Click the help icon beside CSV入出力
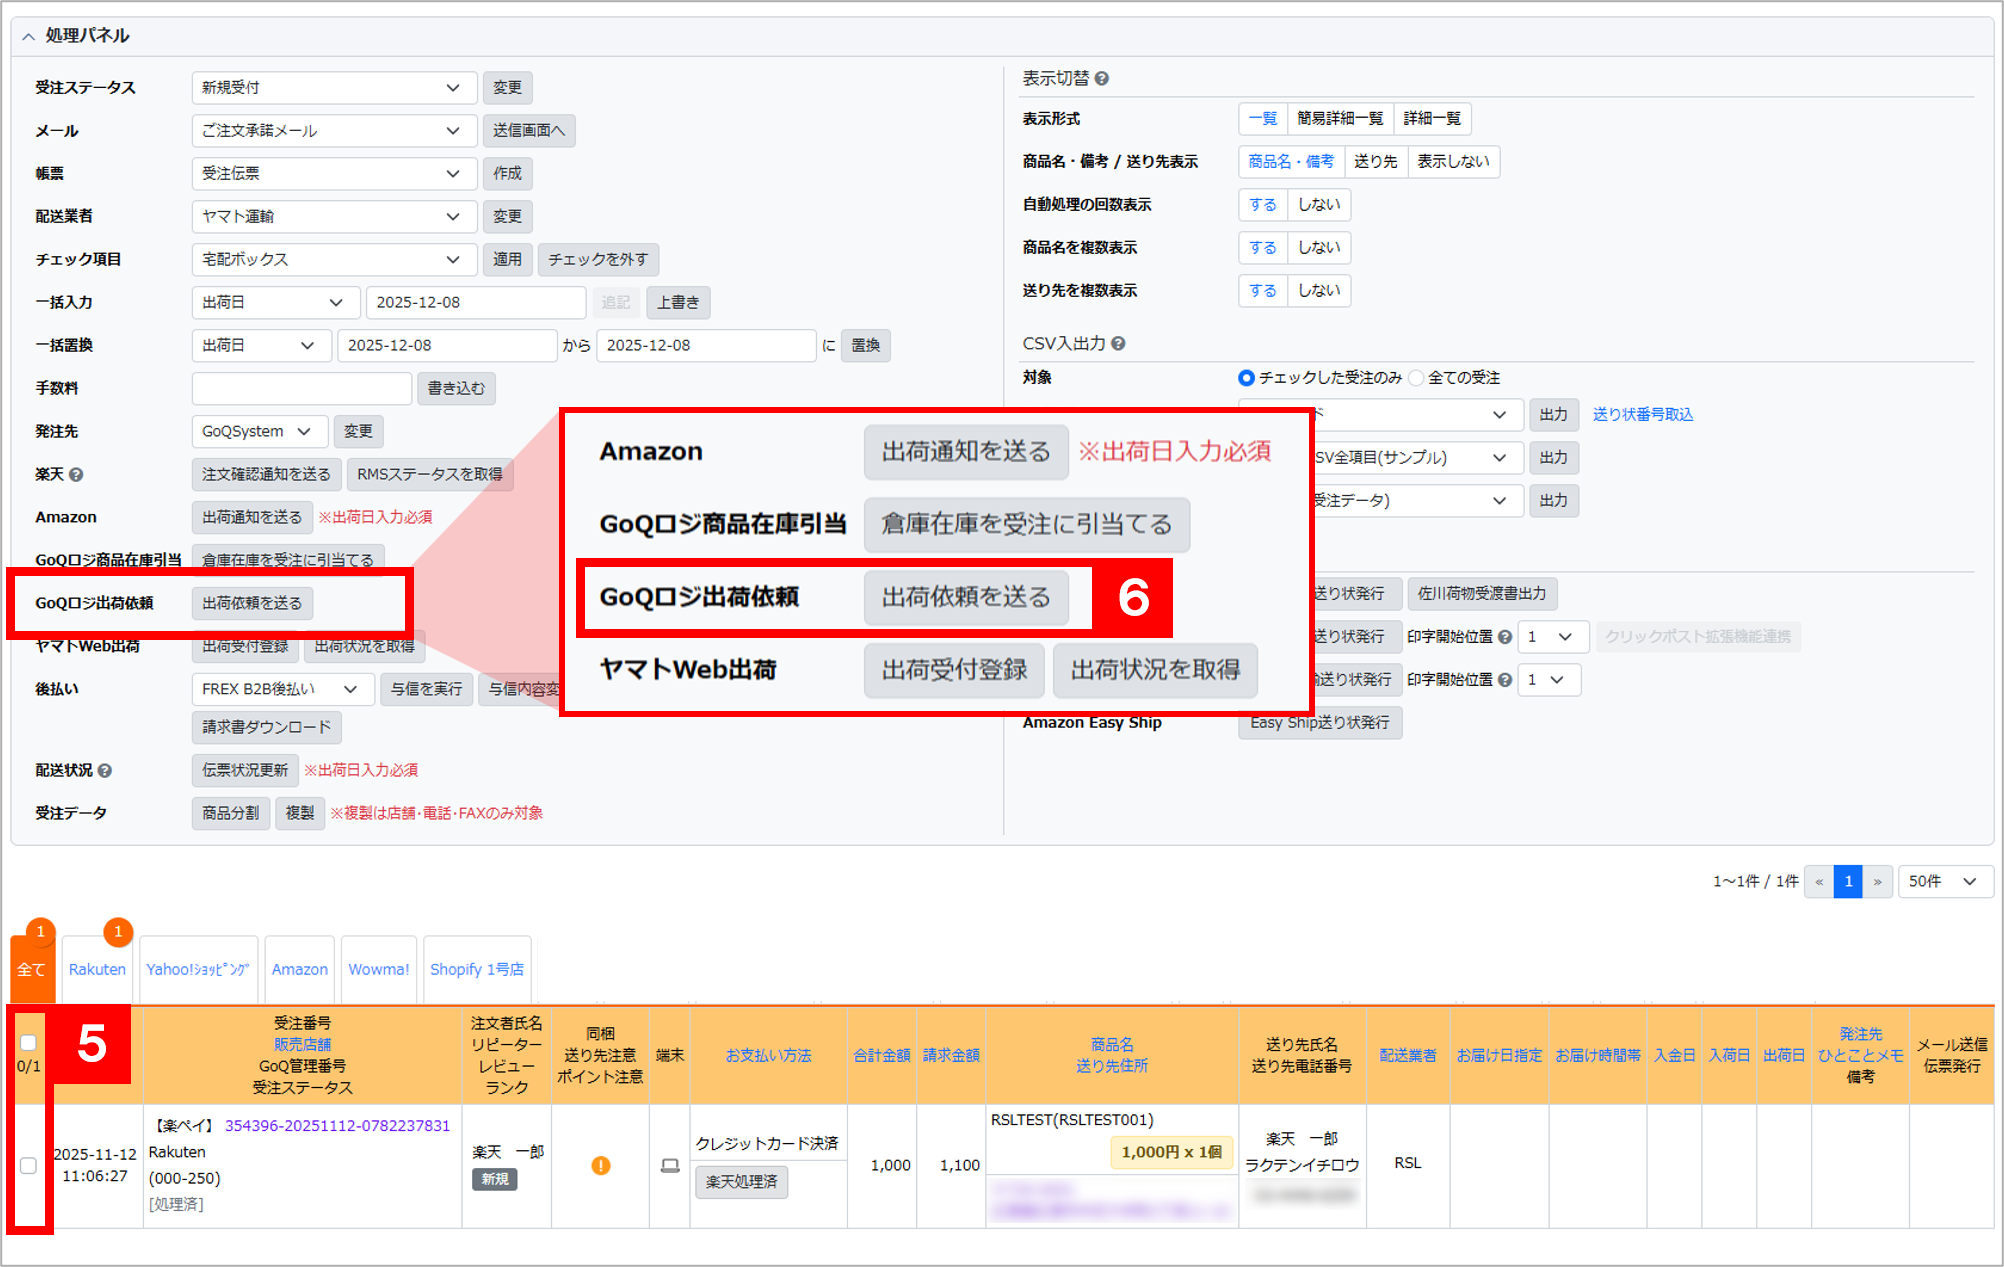2004x1267 pixels. tap(1119, 343)
